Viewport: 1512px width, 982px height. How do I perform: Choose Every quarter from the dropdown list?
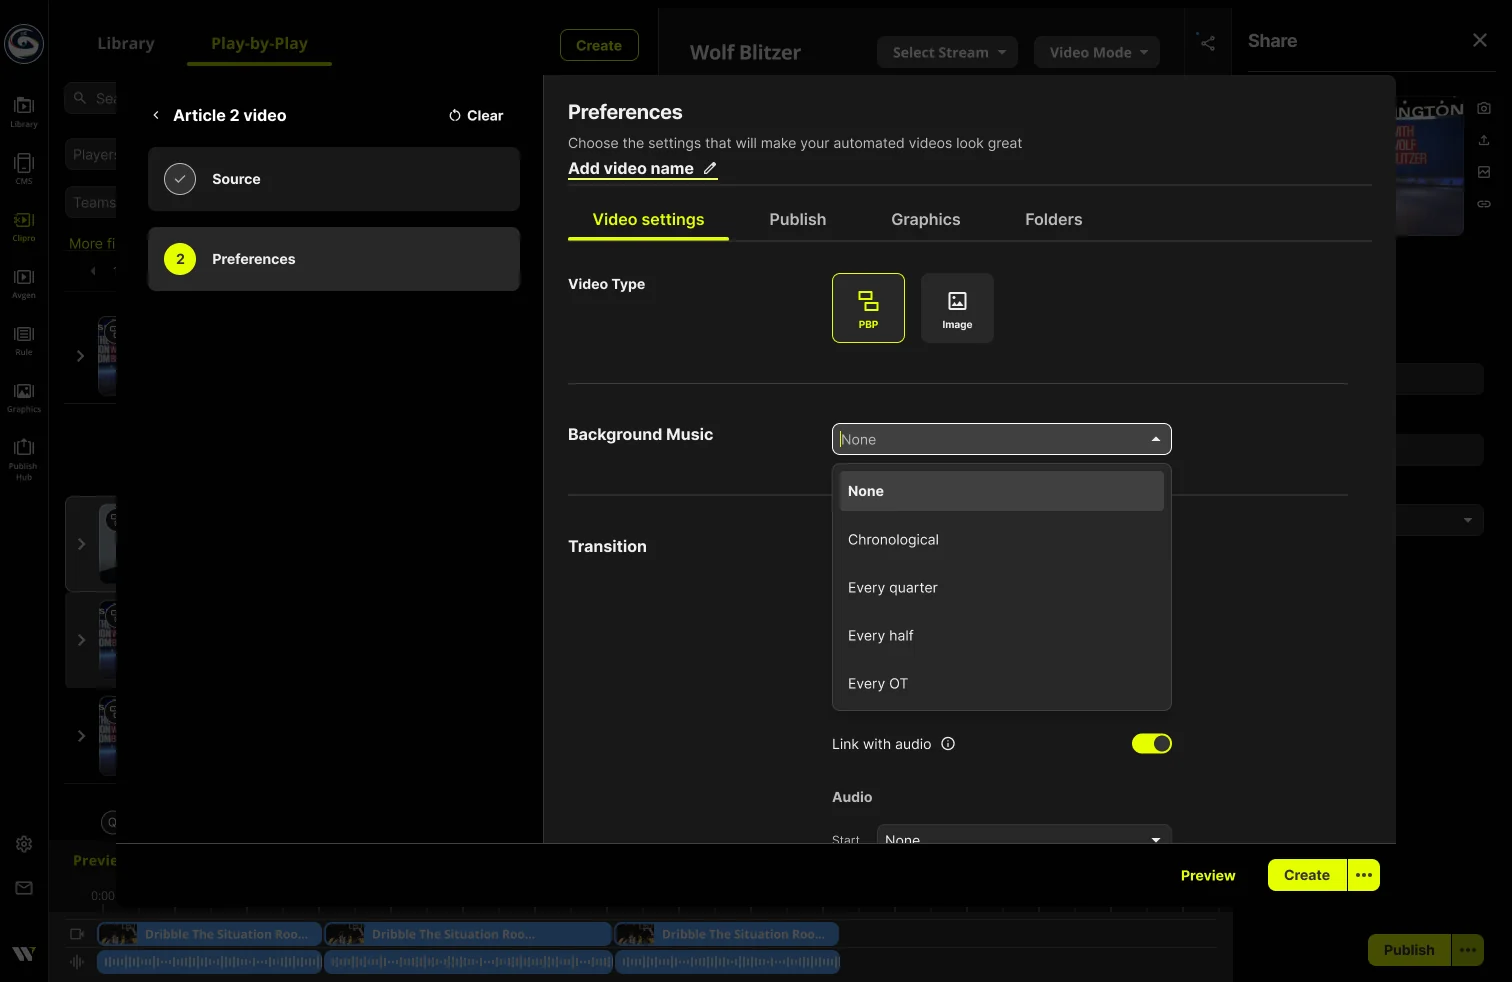[1001, 587]
